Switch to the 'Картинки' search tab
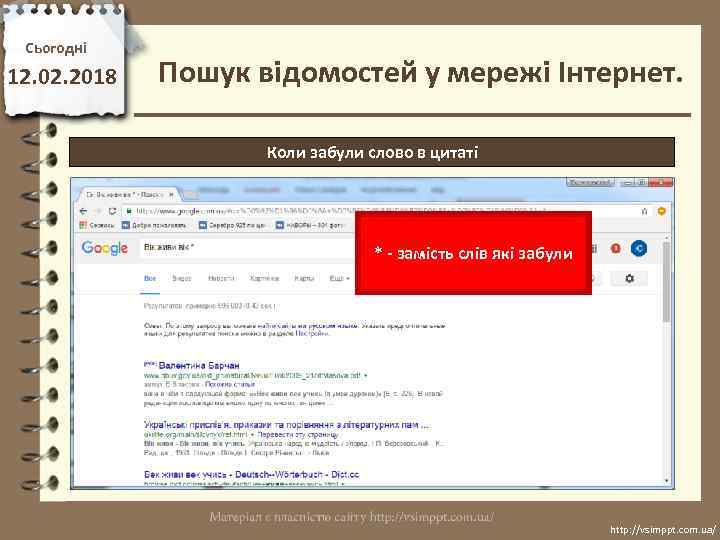720x540 pixels. tap(264, 278)
